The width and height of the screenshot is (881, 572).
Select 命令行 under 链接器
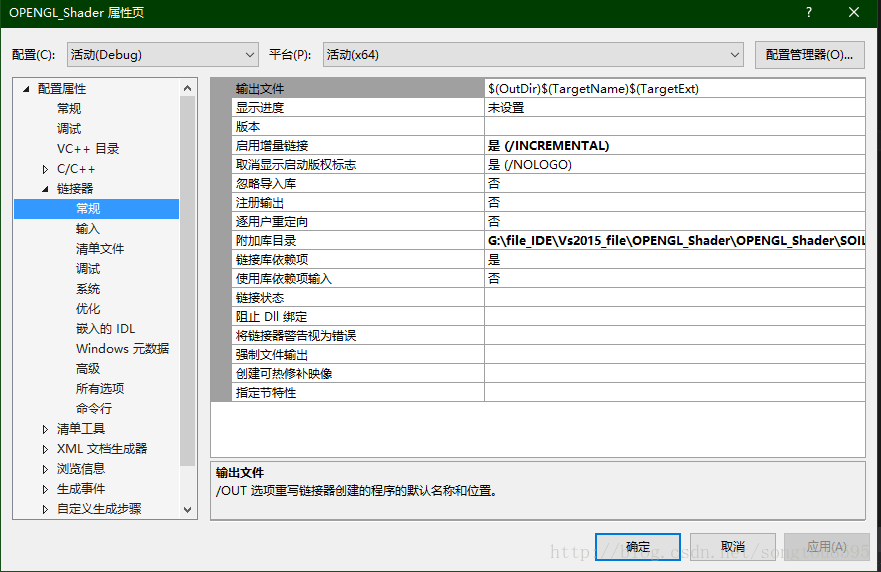click(x=94, y=408)
